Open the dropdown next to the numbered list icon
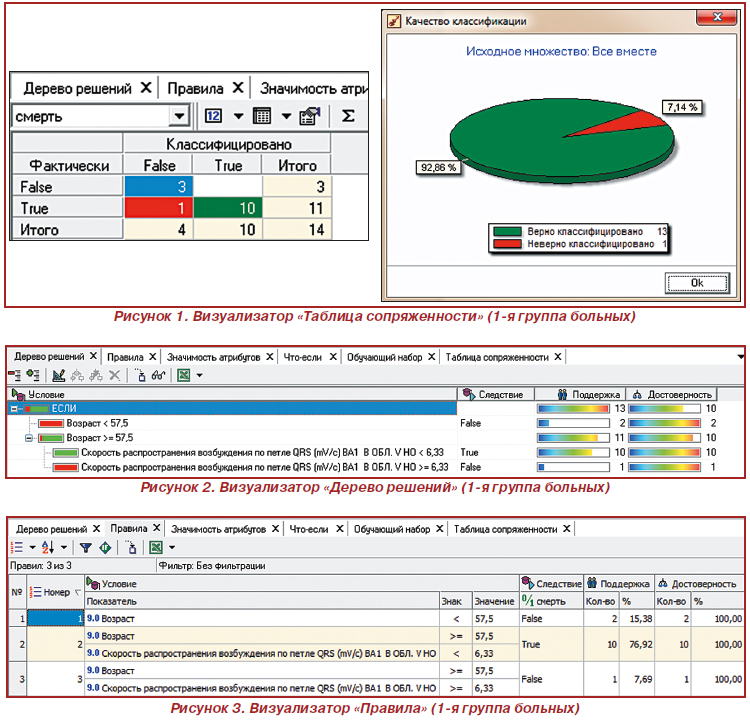This screenshot has width=750, height=722. (33, 548)
